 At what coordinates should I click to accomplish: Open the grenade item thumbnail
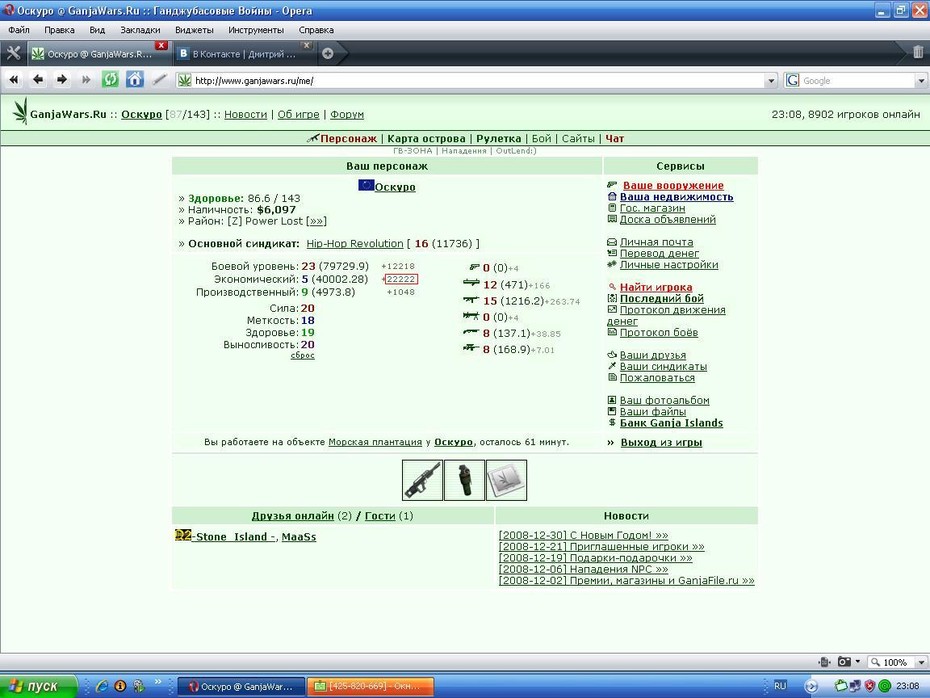(464, 480)
